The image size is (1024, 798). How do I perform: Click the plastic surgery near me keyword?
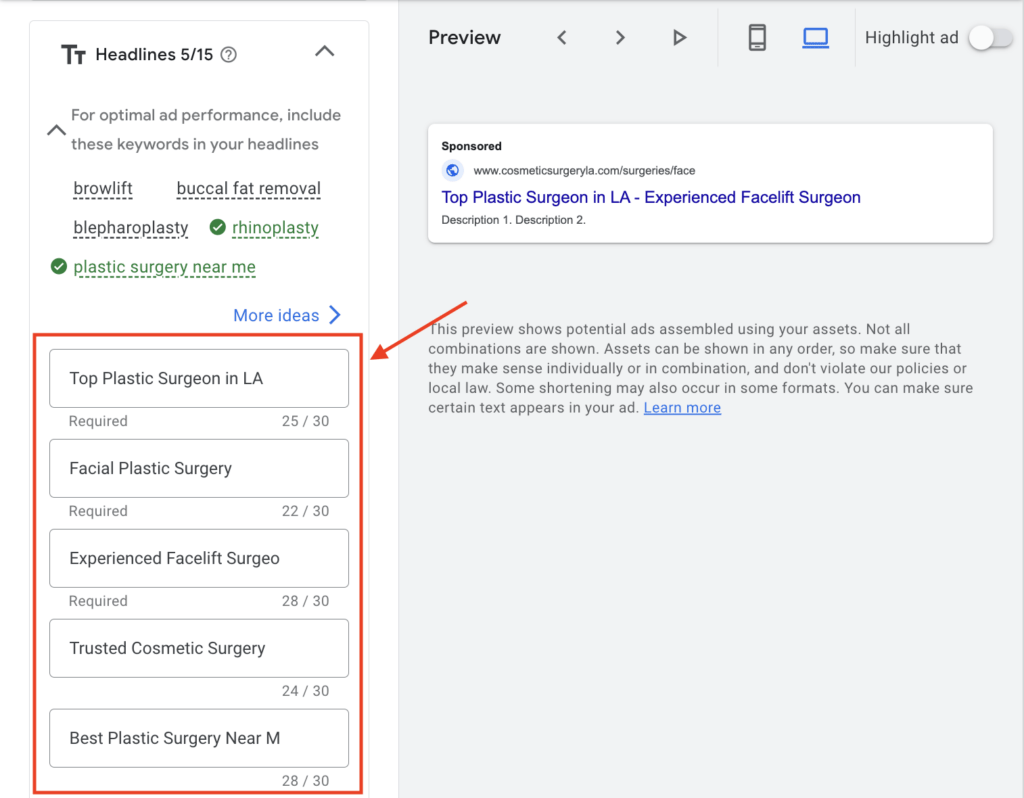coord(164,267)
